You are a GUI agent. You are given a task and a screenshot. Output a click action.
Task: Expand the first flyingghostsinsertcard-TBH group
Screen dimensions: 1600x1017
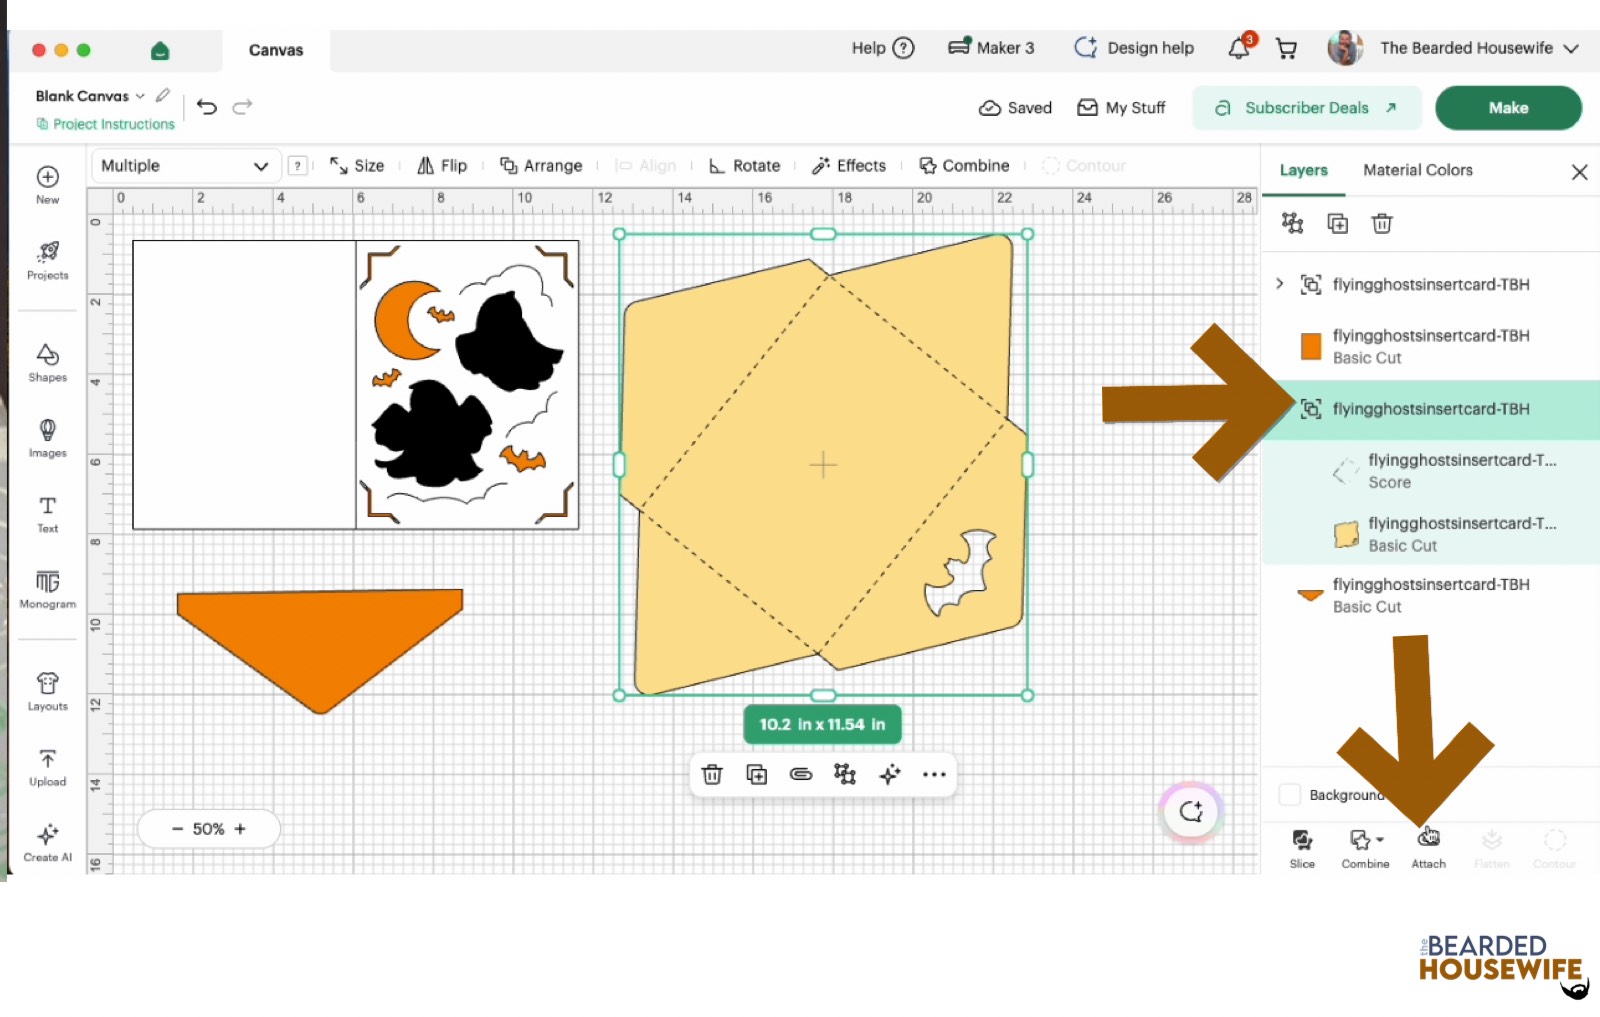(1280, 284)
